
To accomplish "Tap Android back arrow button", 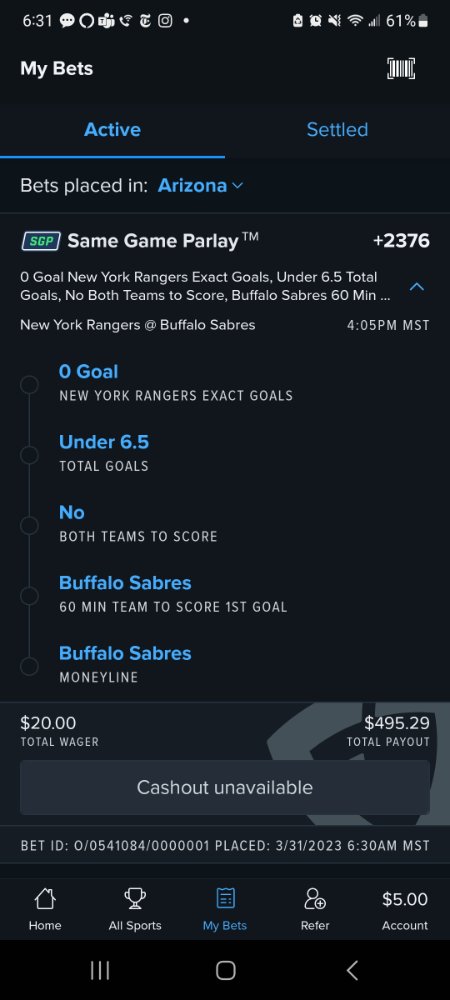I will (352, 970).
